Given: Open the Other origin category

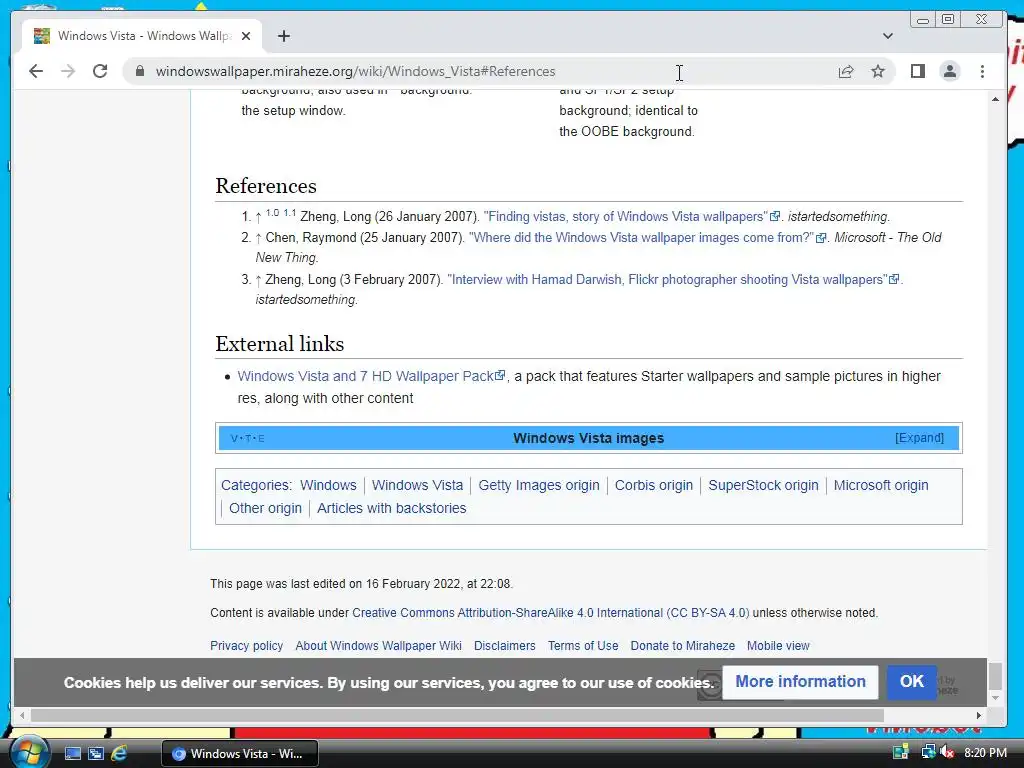Looking at the screenshot, I should (265, 508).
